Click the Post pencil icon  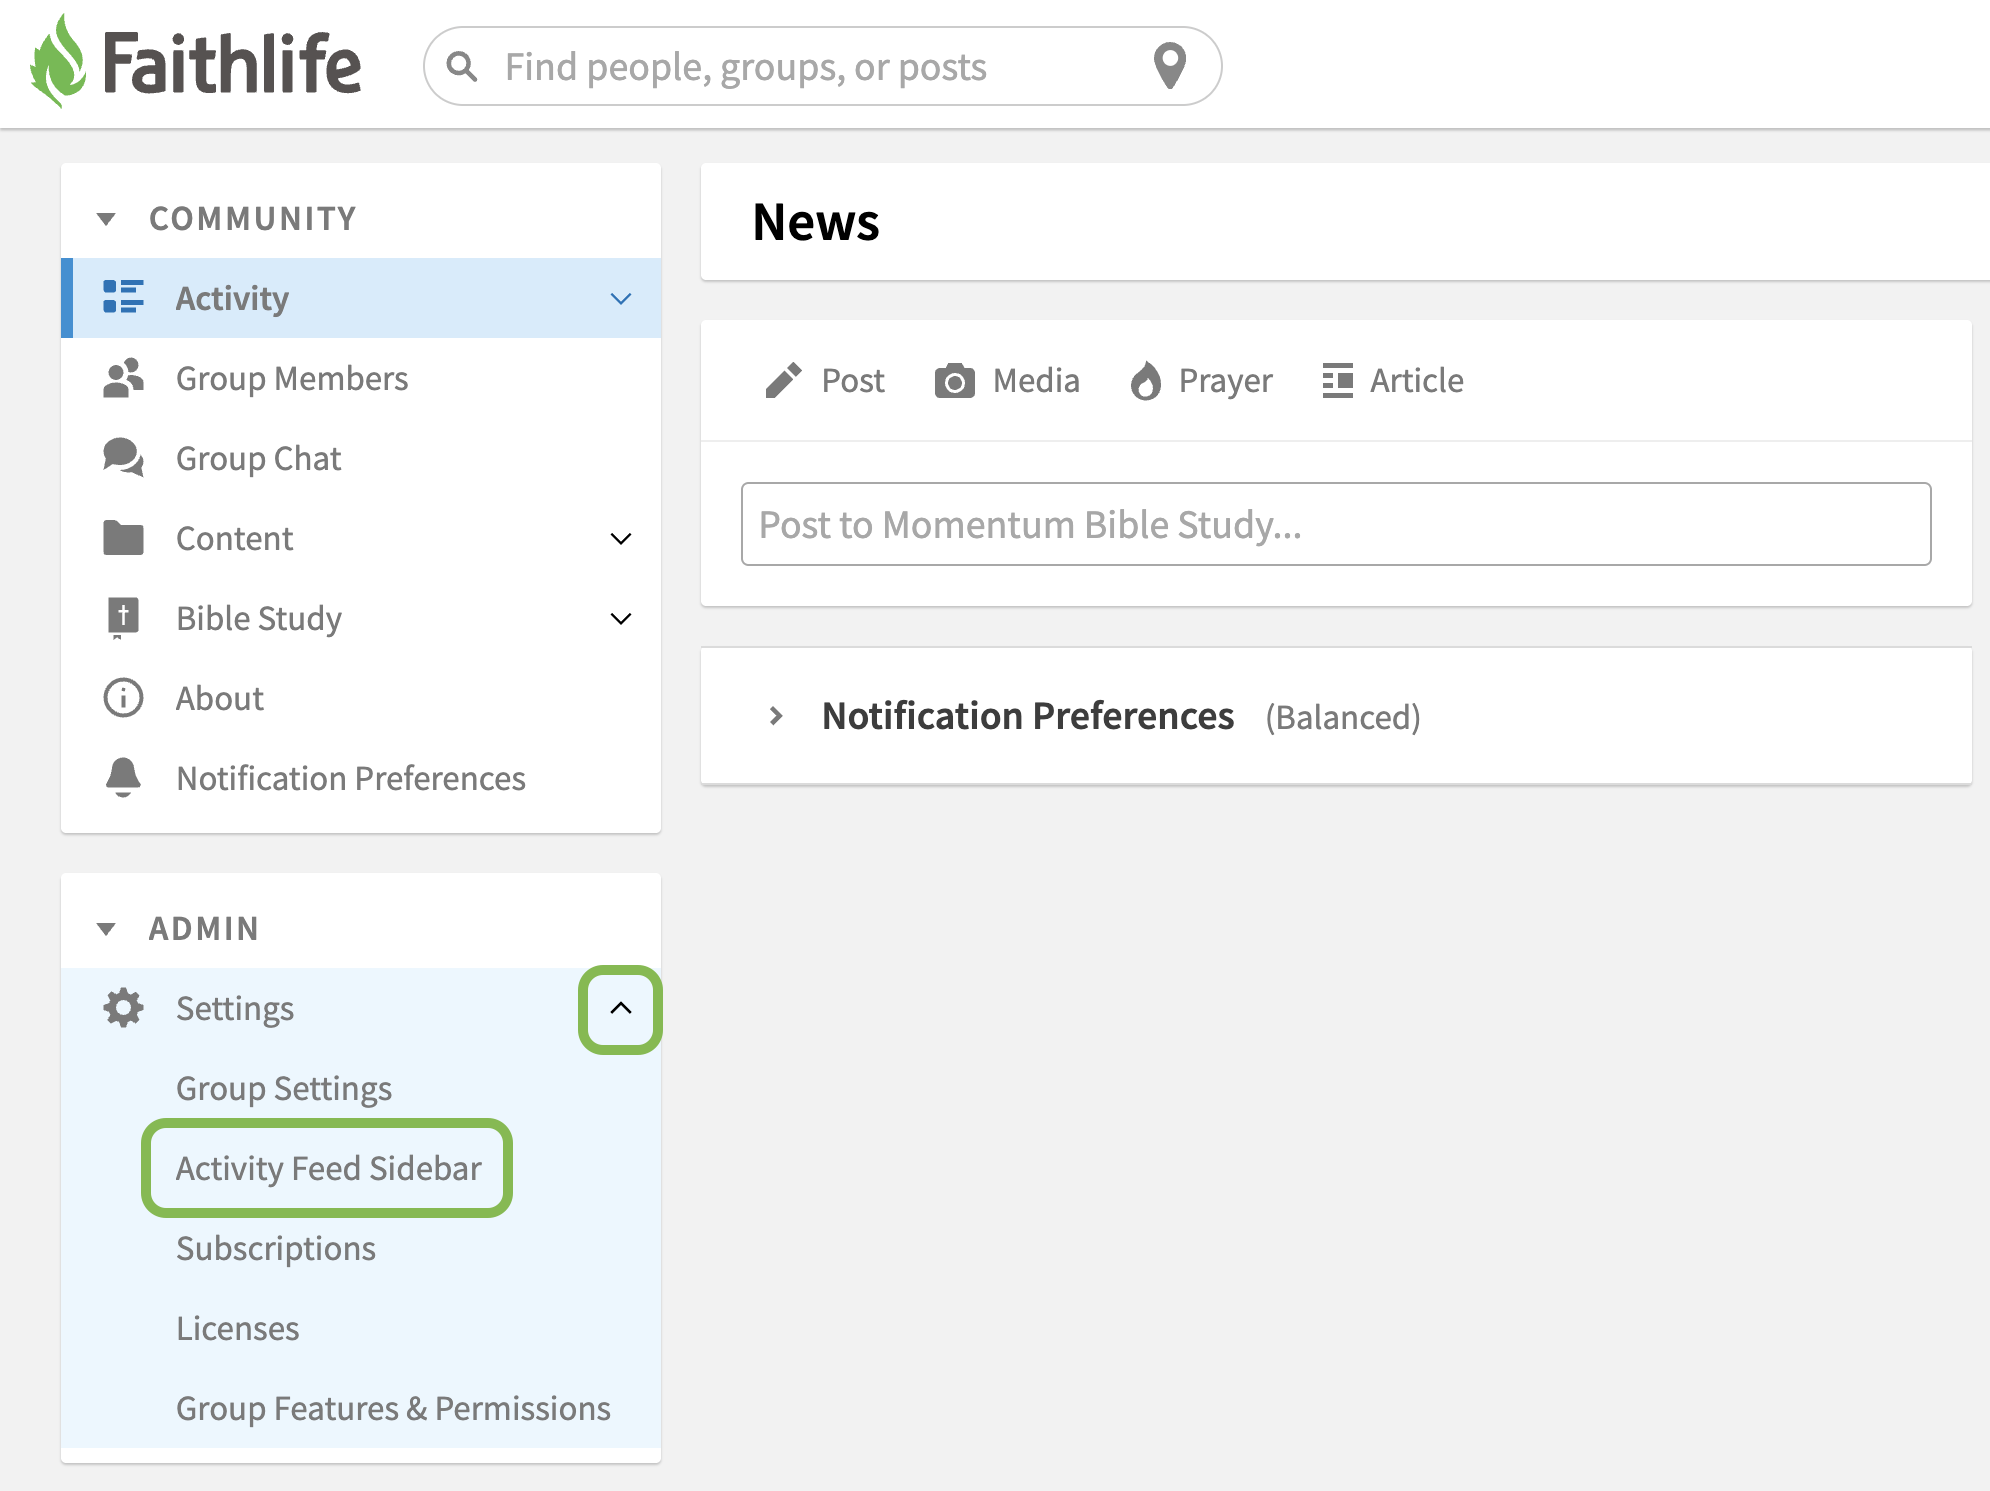[783, 381]
